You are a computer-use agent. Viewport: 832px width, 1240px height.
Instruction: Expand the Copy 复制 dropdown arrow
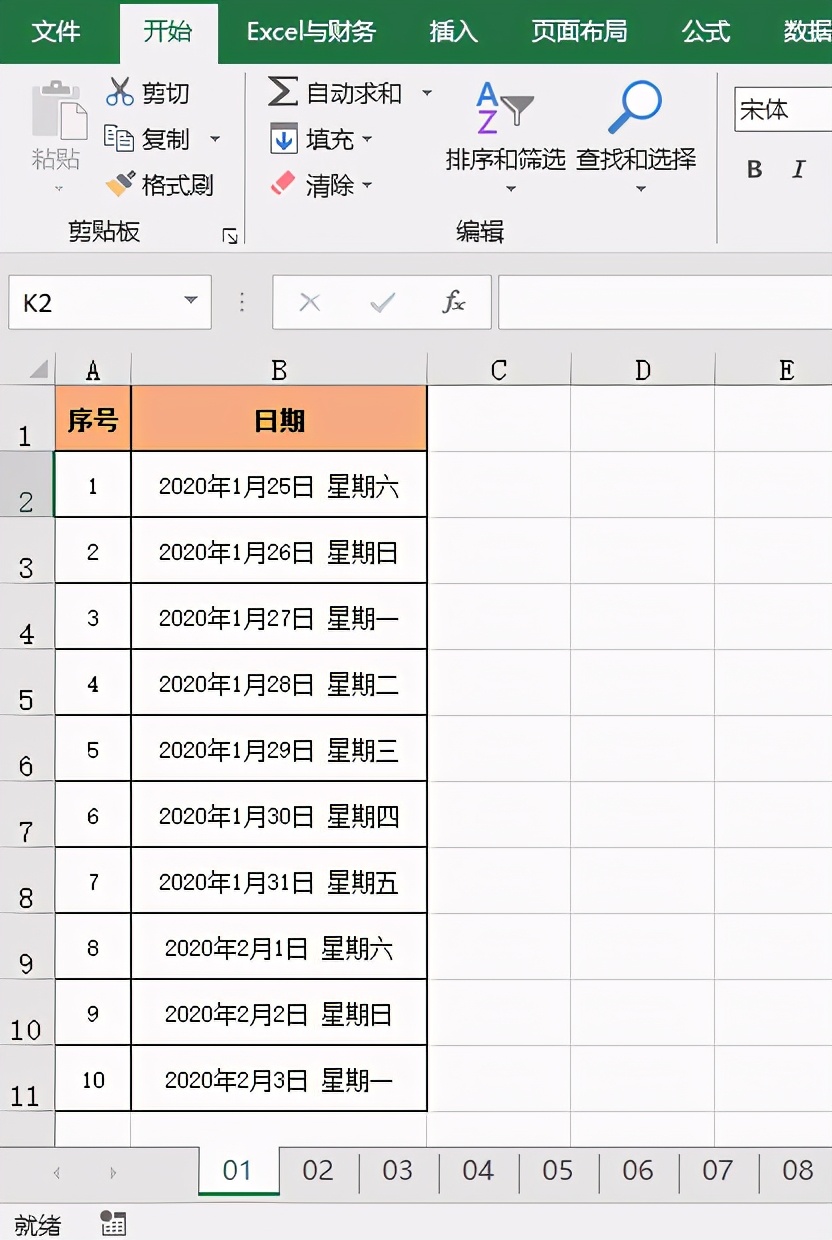pyautogui.click(x=214, y=139)
